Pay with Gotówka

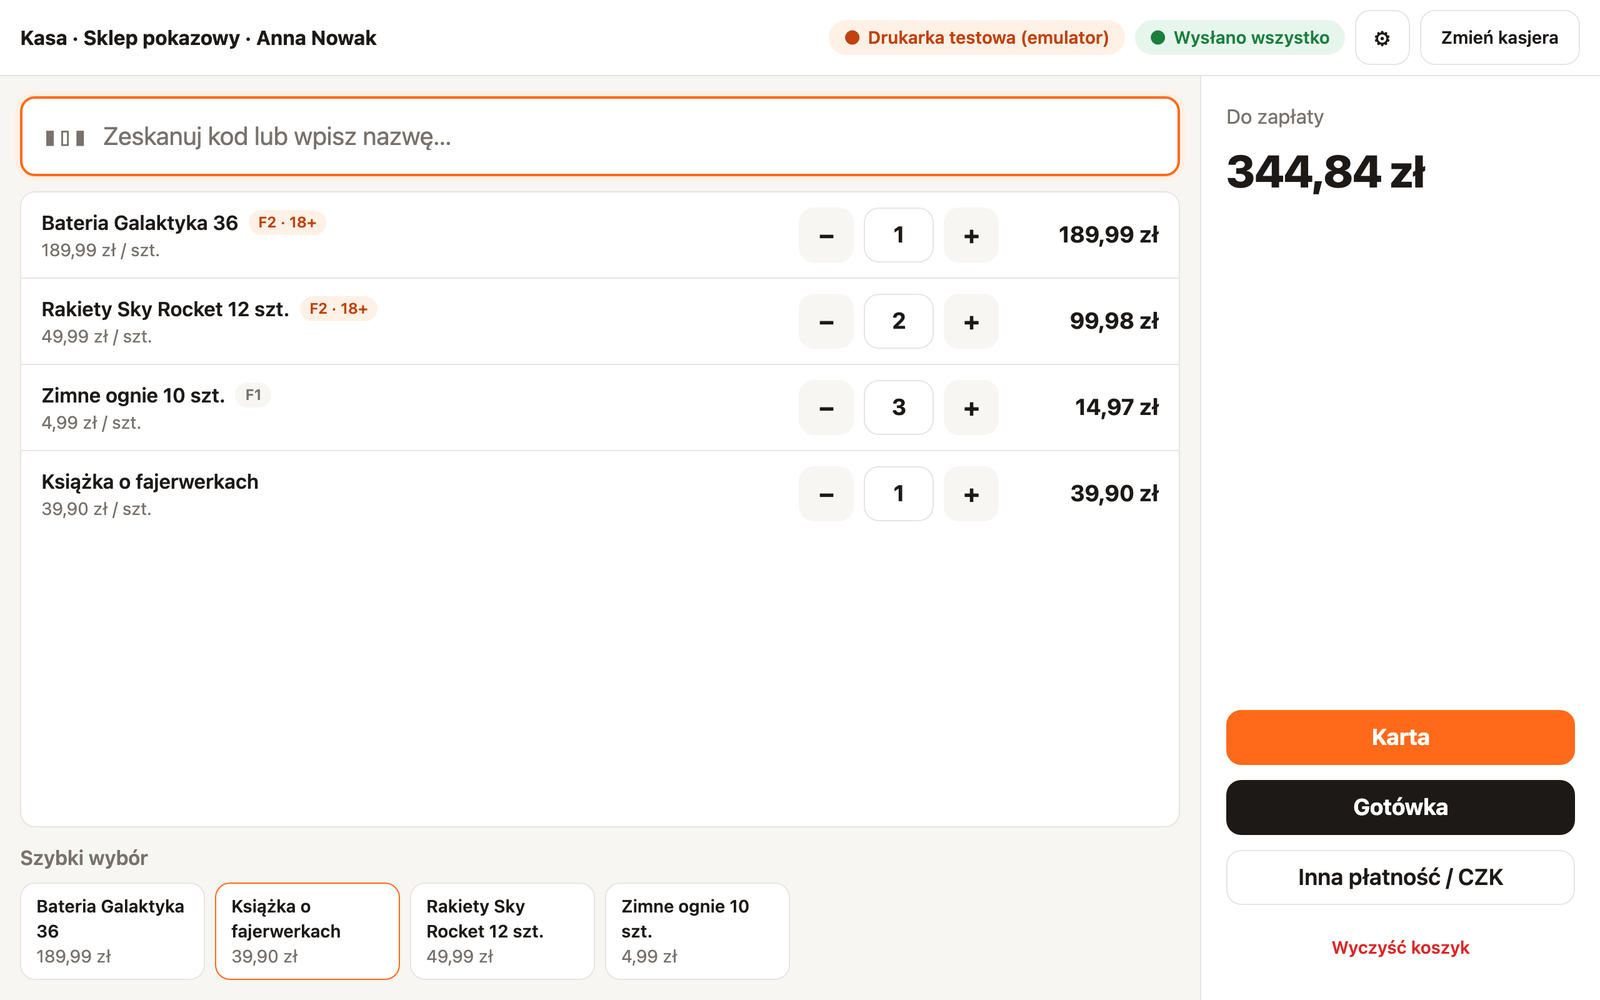coord(1400,807)
